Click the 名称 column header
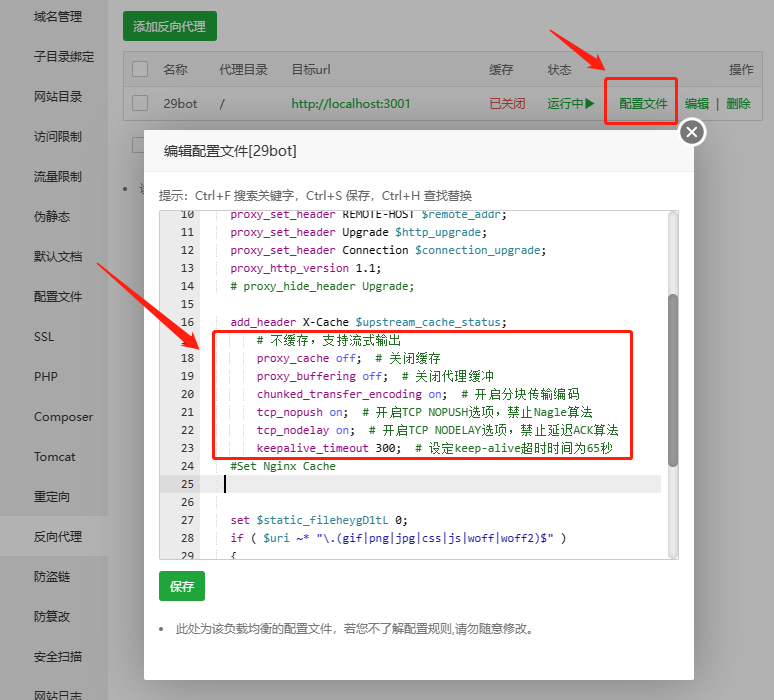This screenshot has width=774, height=700. tap(175, 70)
